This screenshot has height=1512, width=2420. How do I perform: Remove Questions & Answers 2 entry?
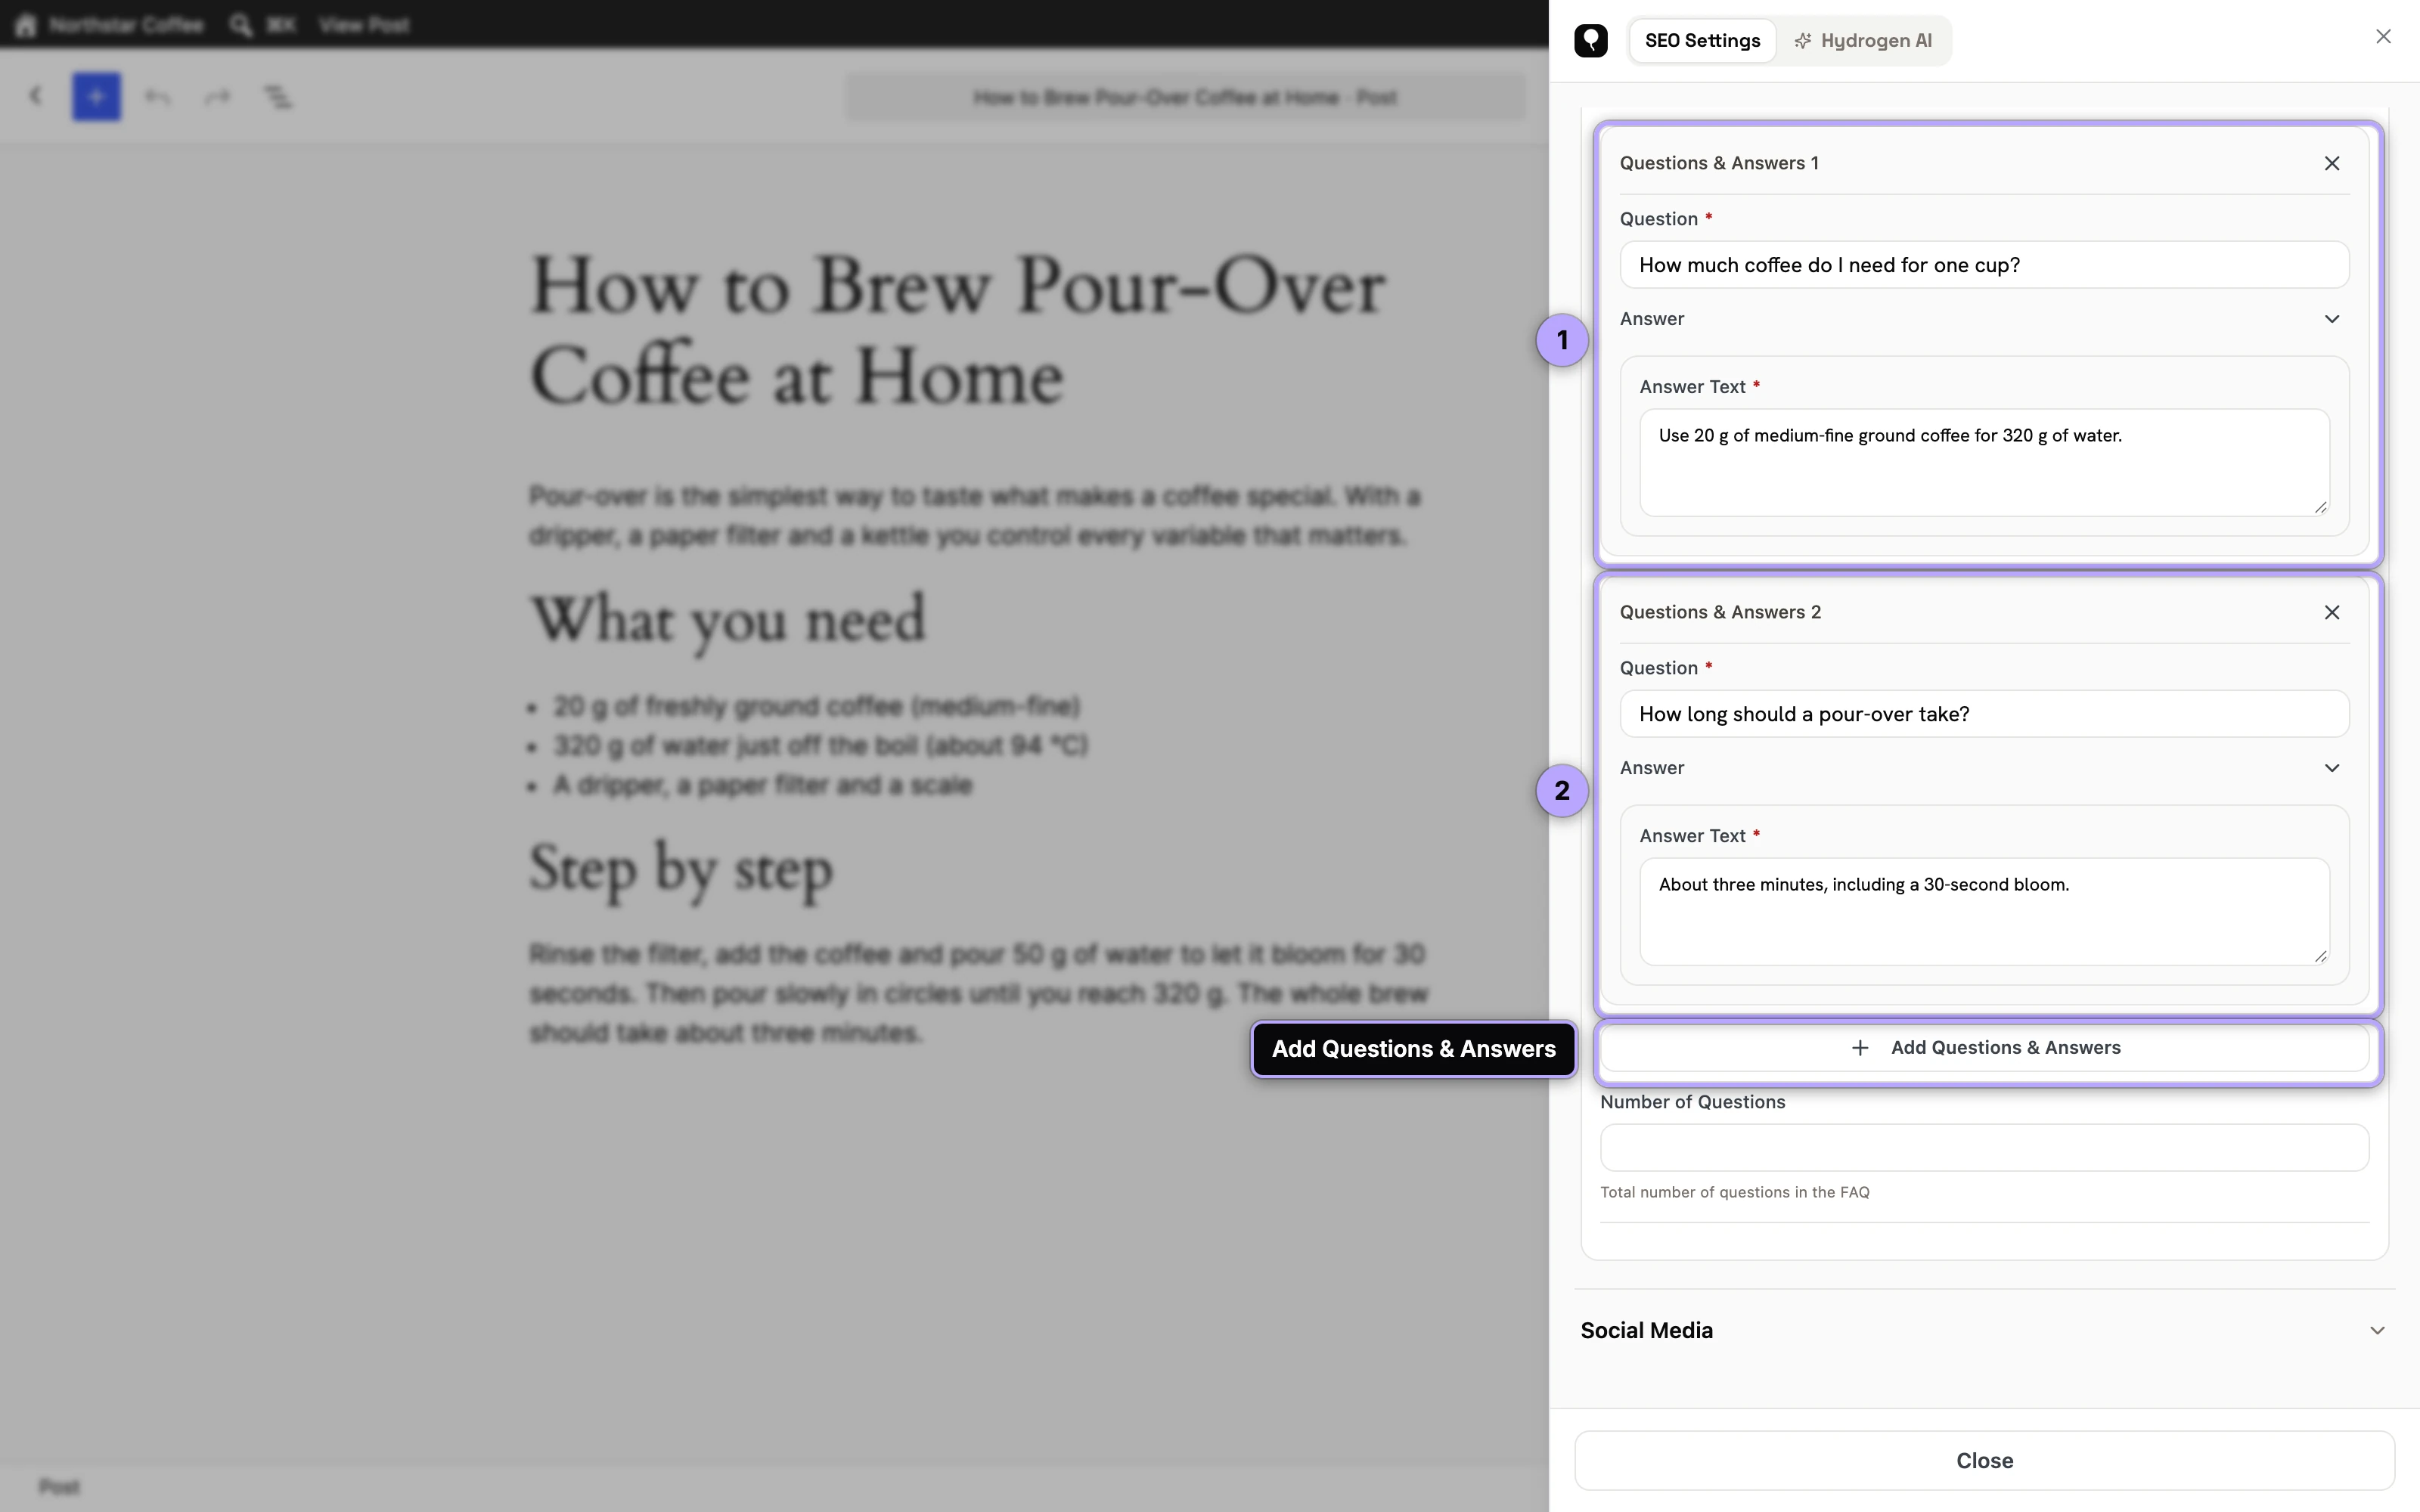[2332, 612]
